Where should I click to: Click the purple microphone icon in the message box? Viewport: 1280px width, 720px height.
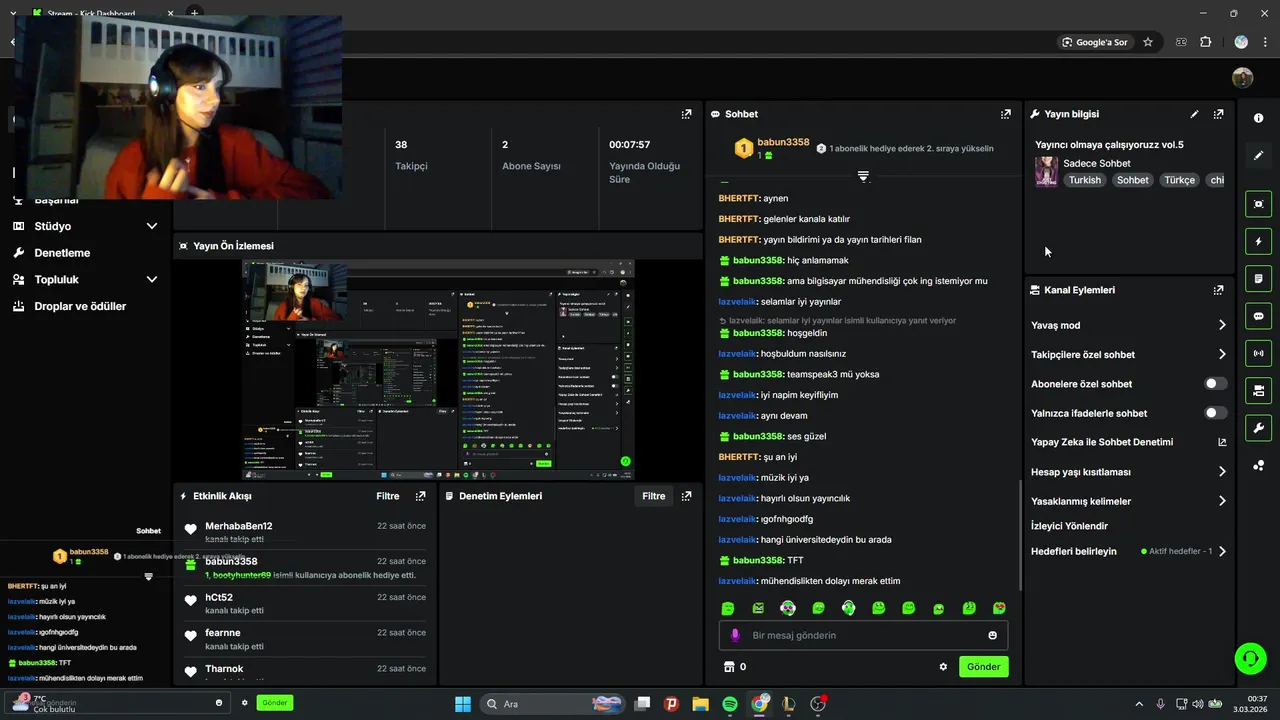point(736,635)
